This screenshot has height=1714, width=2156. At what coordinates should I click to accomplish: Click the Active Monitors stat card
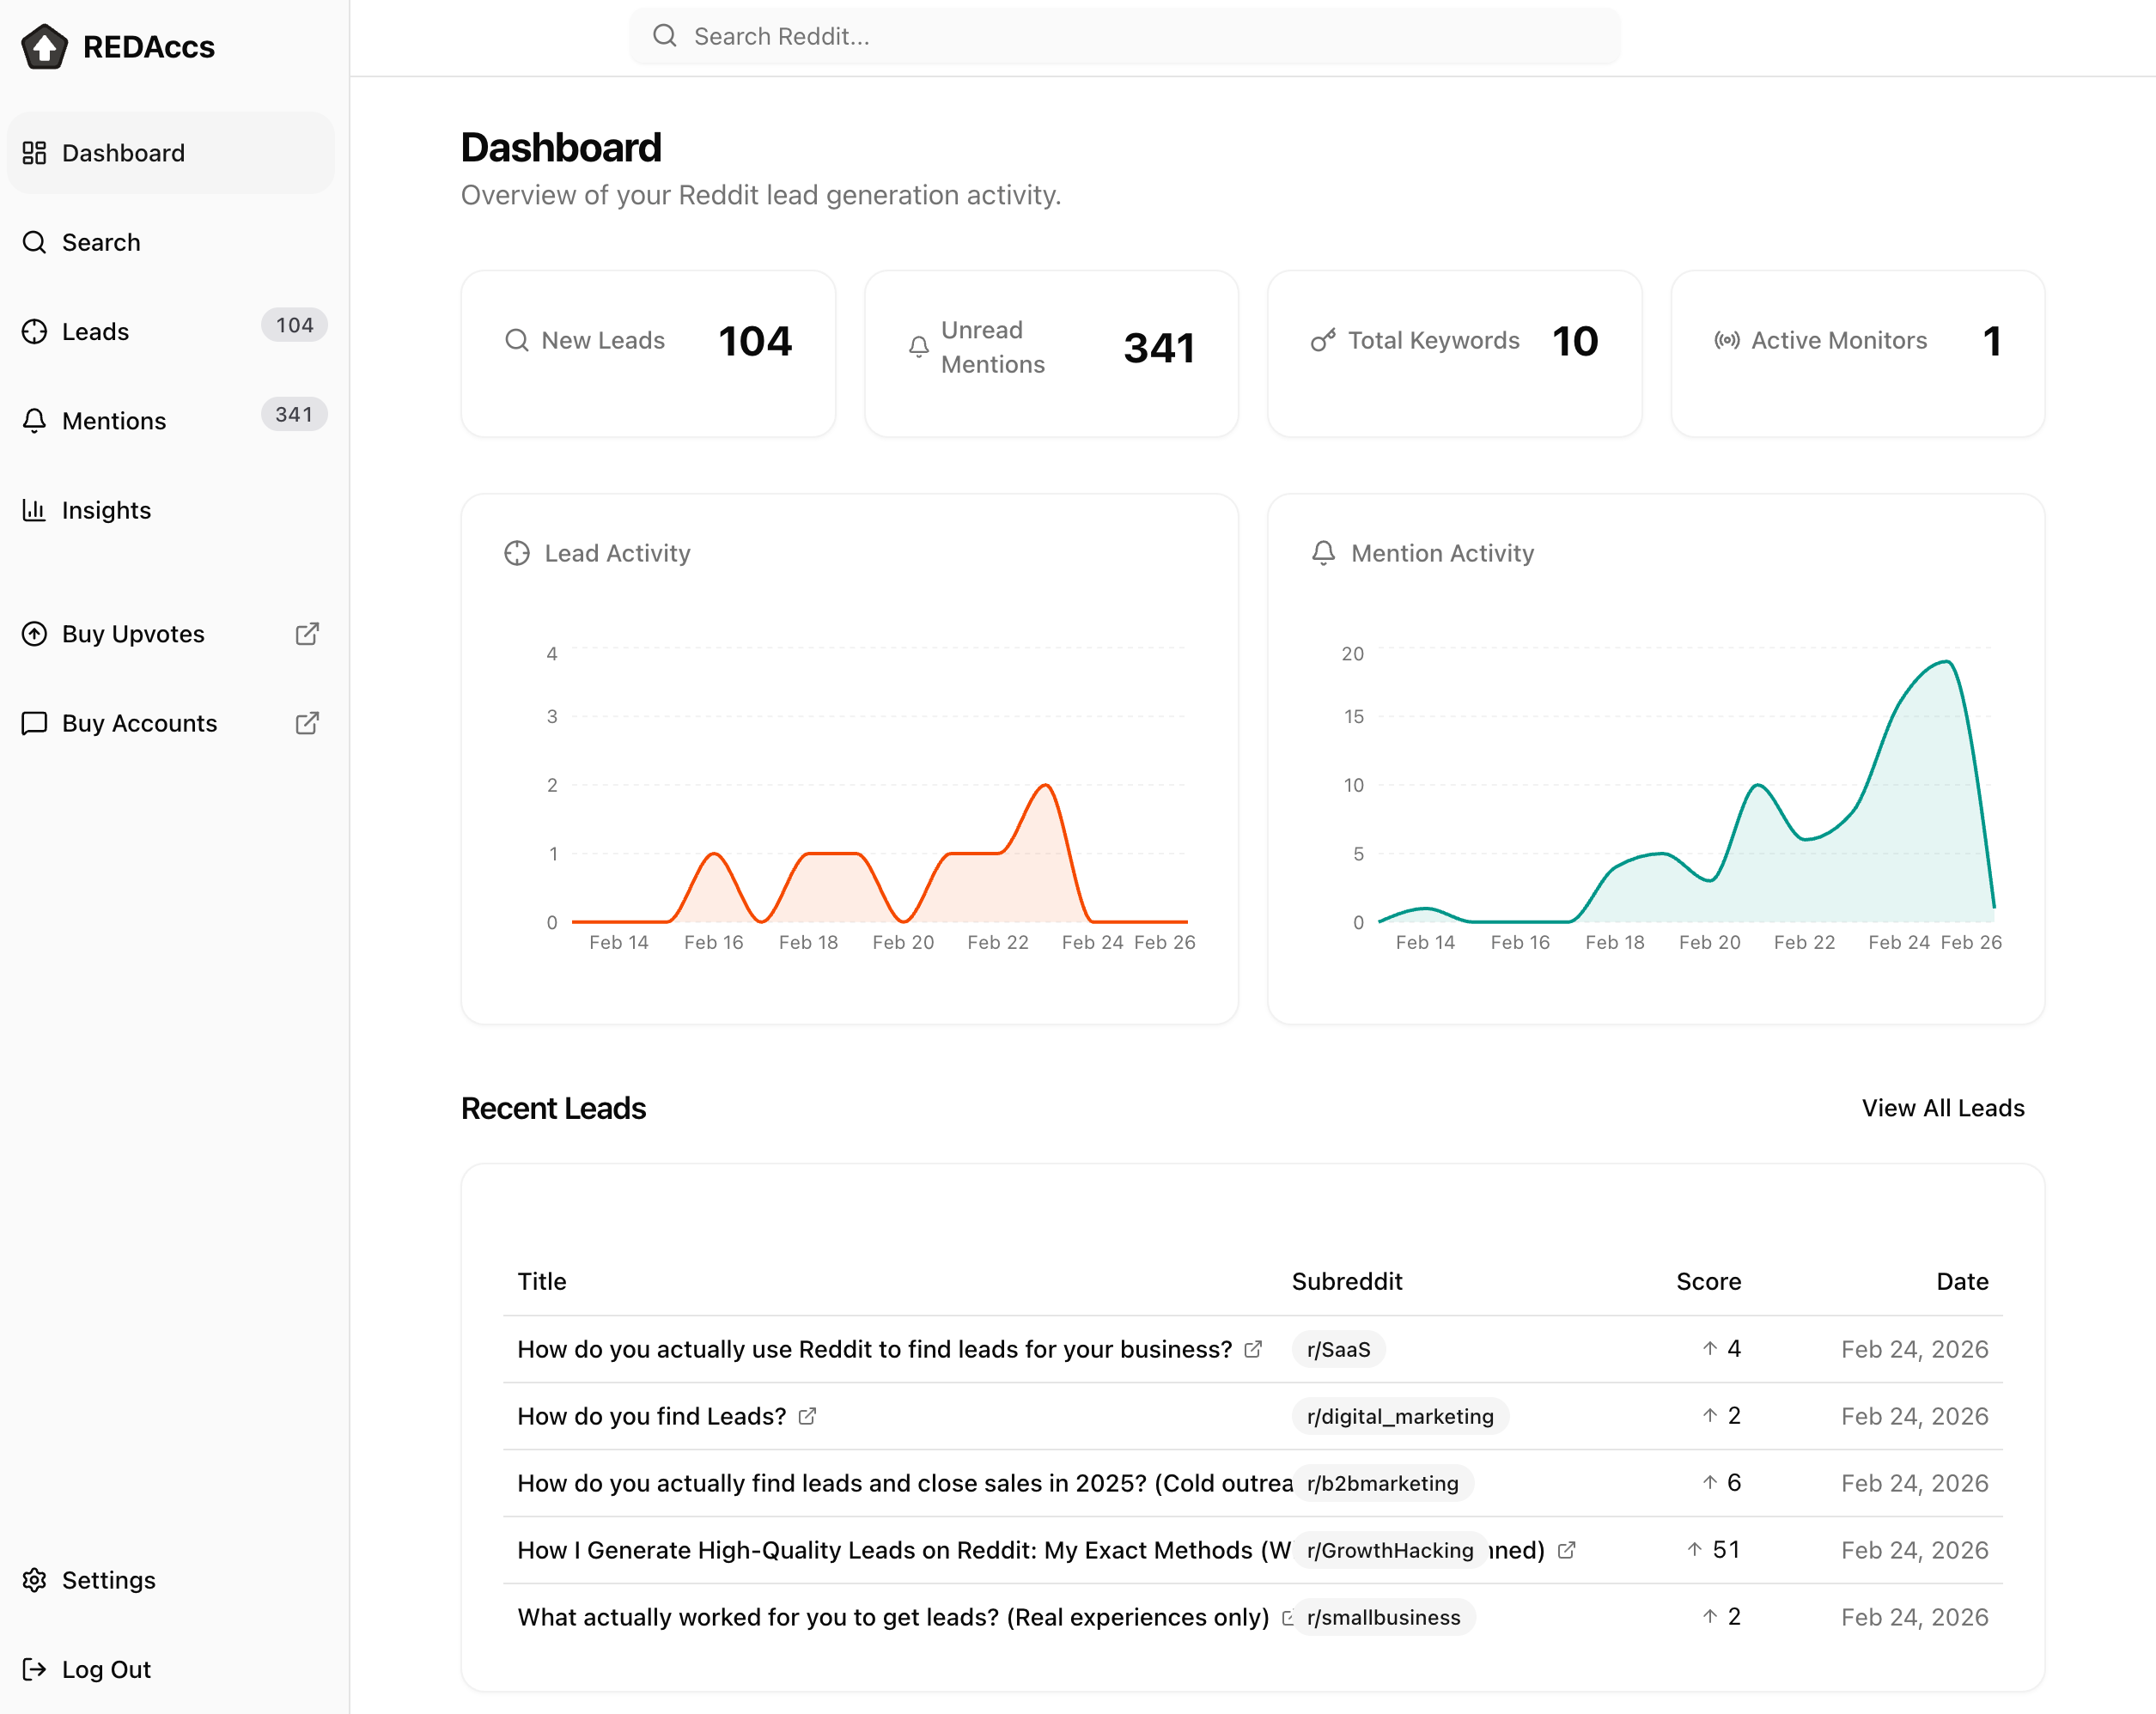click(x=1857, y=353)
